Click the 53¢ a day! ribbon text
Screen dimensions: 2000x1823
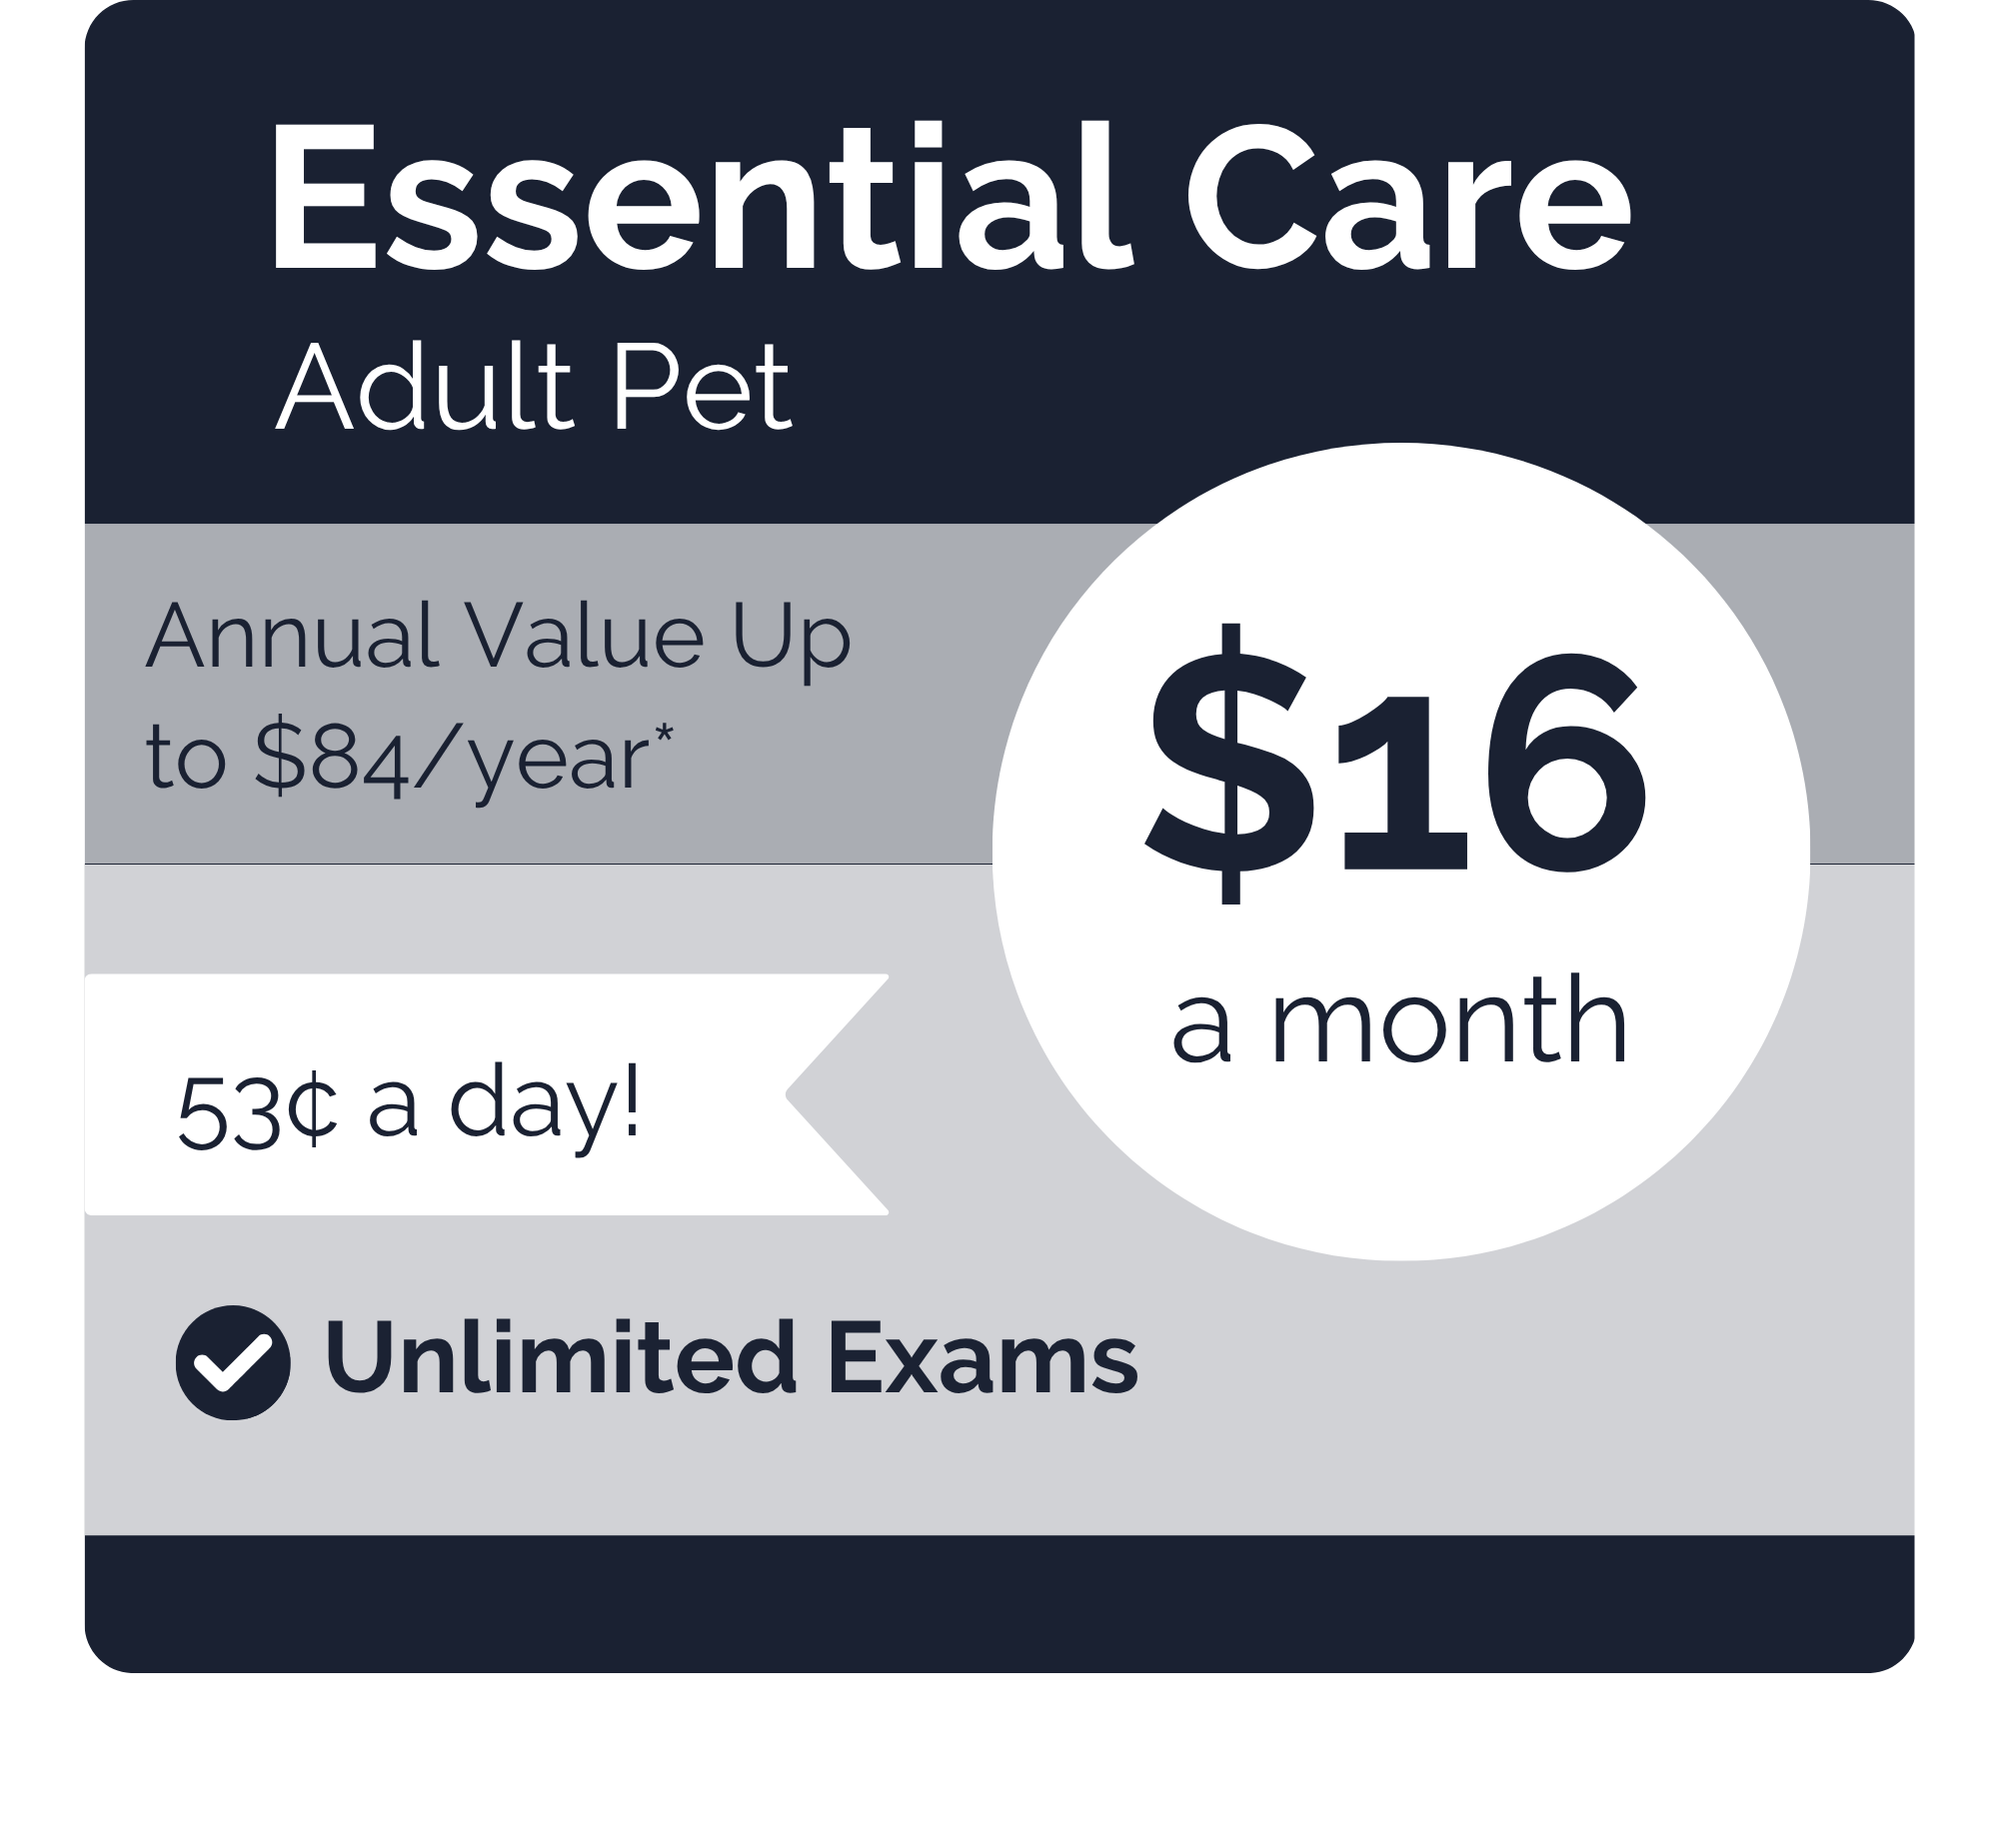(x=408, y=1109)
